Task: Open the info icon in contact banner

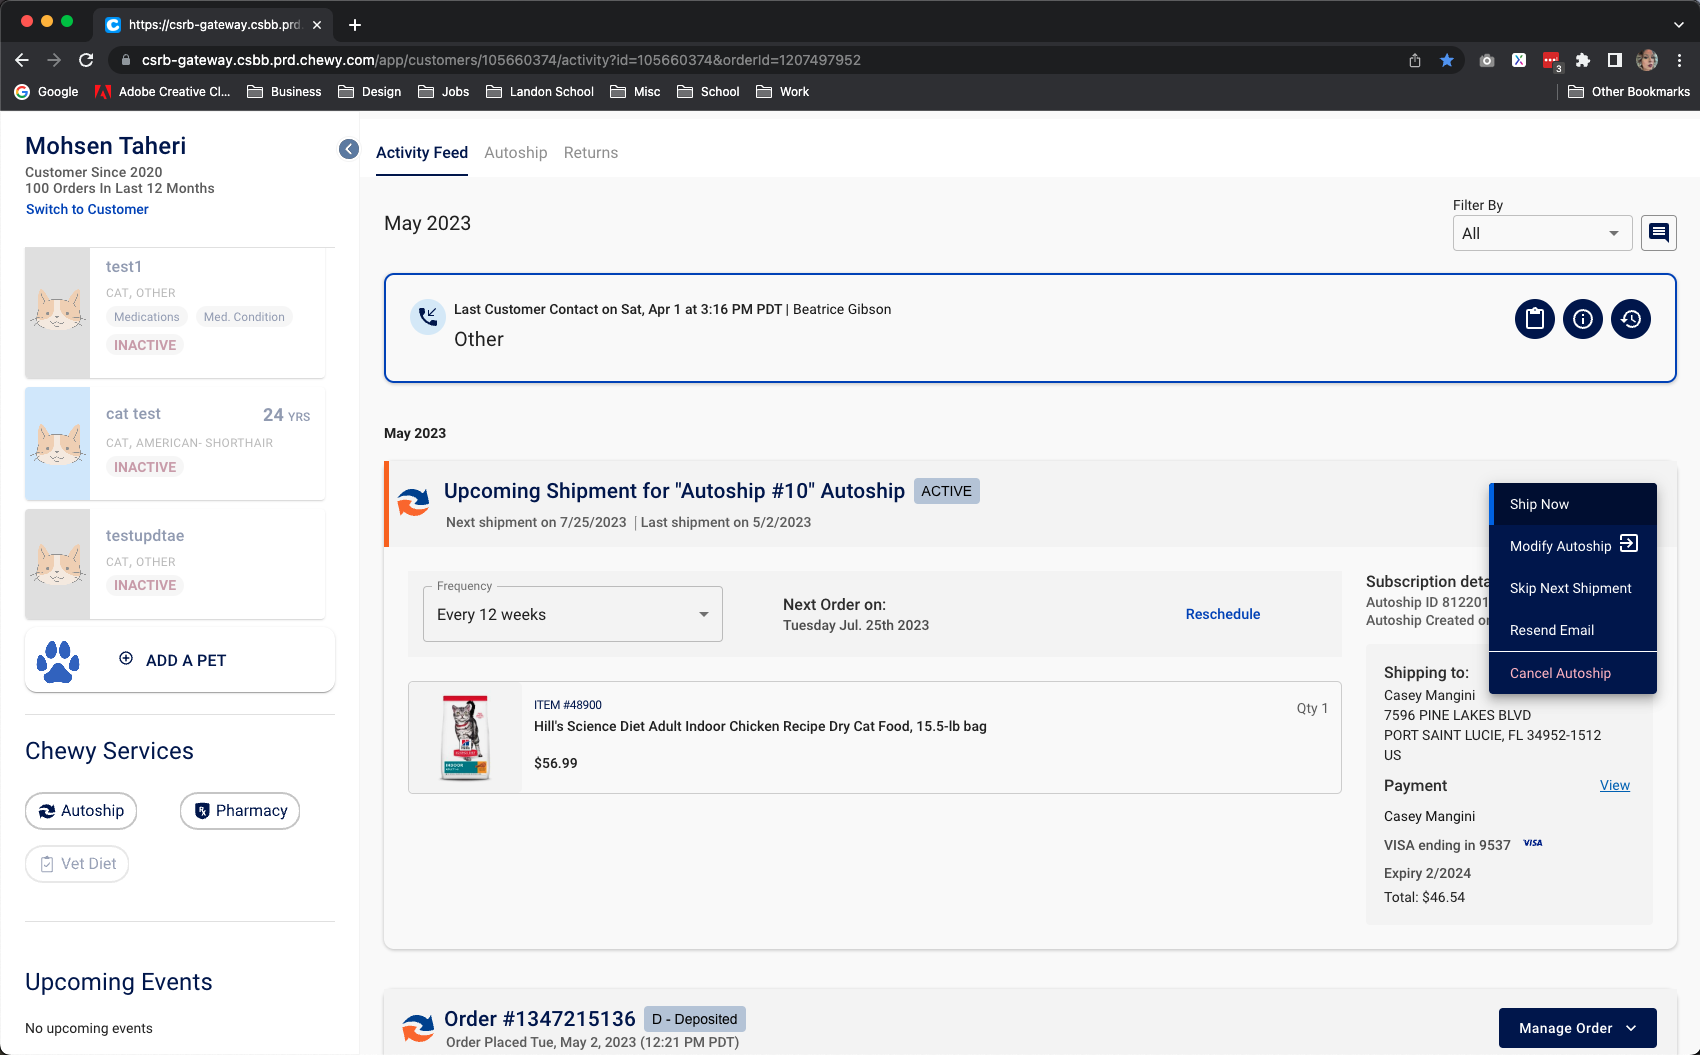Action: [x=1583, y=319]
